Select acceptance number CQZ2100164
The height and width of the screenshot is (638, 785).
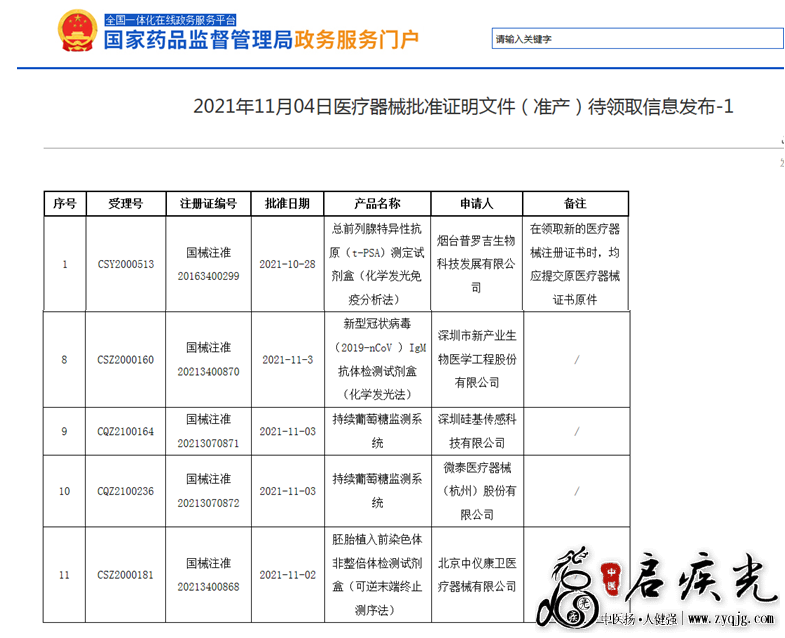pos(126,431)
